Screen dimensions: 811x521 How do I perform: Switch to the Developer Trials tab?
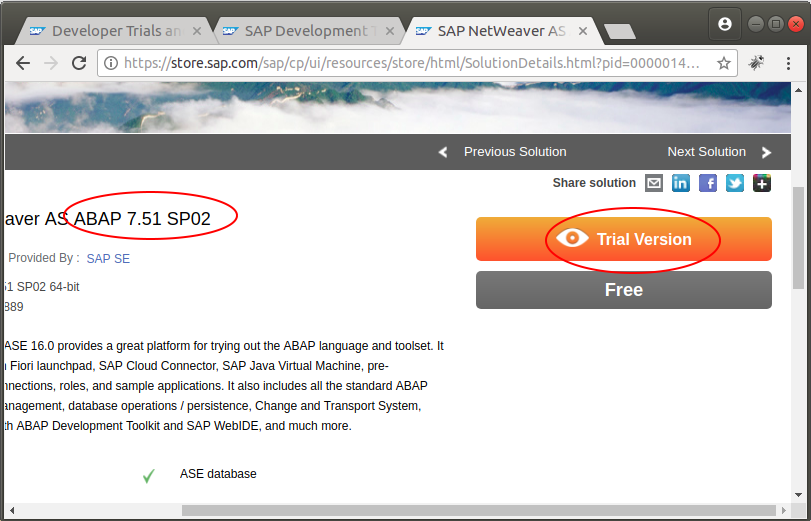click(113, 31)
